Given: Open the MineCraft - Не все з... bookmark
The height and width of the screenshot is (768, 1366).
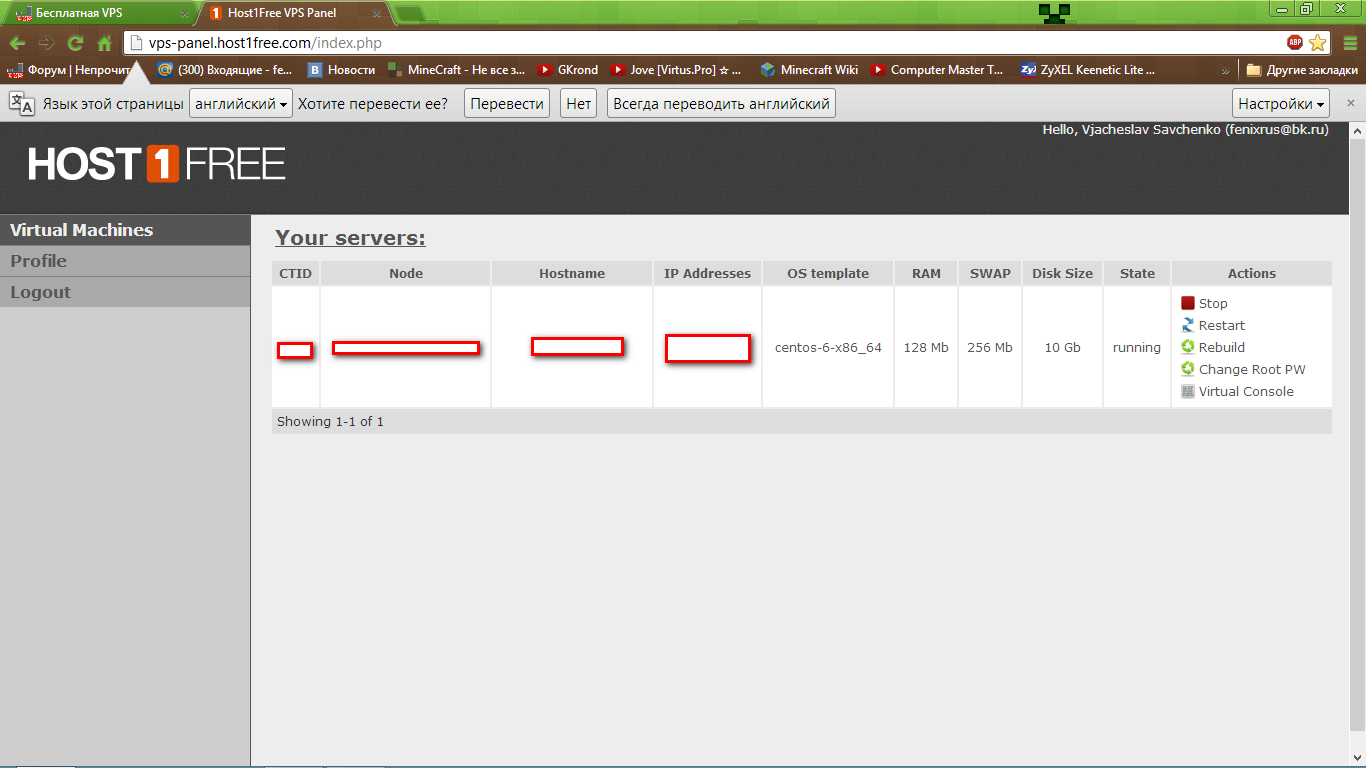Looking at the screenshot, I should tap(456, 70).
